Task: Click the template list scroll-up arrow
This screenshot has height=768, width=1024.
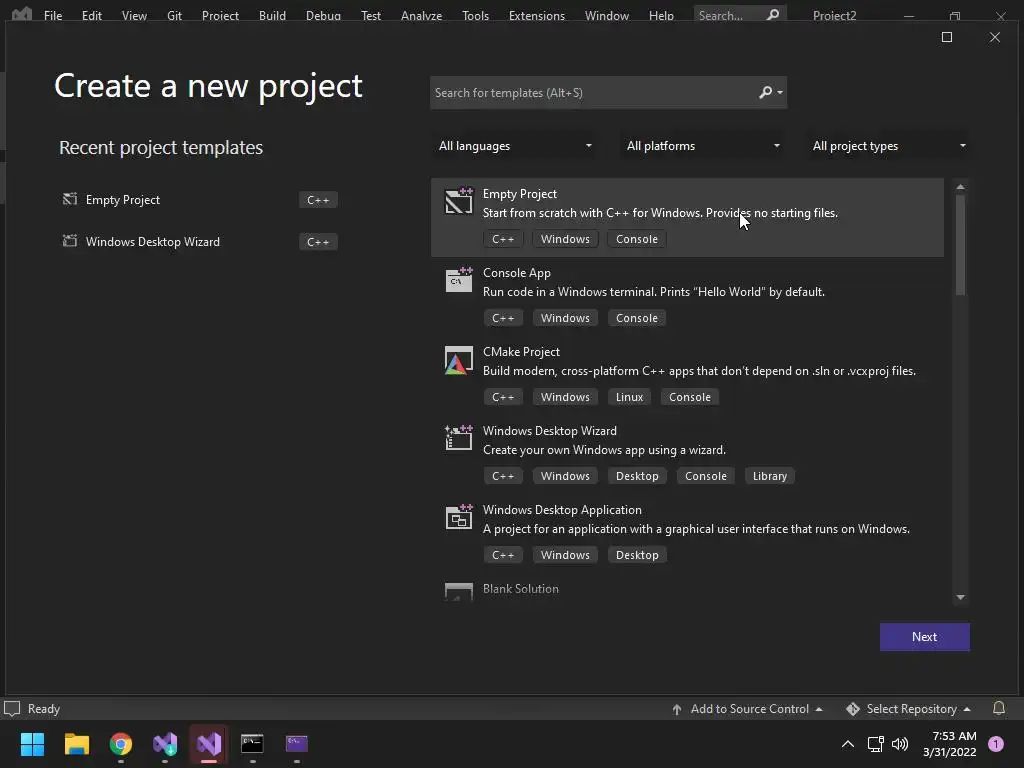Action: [960, 187]
